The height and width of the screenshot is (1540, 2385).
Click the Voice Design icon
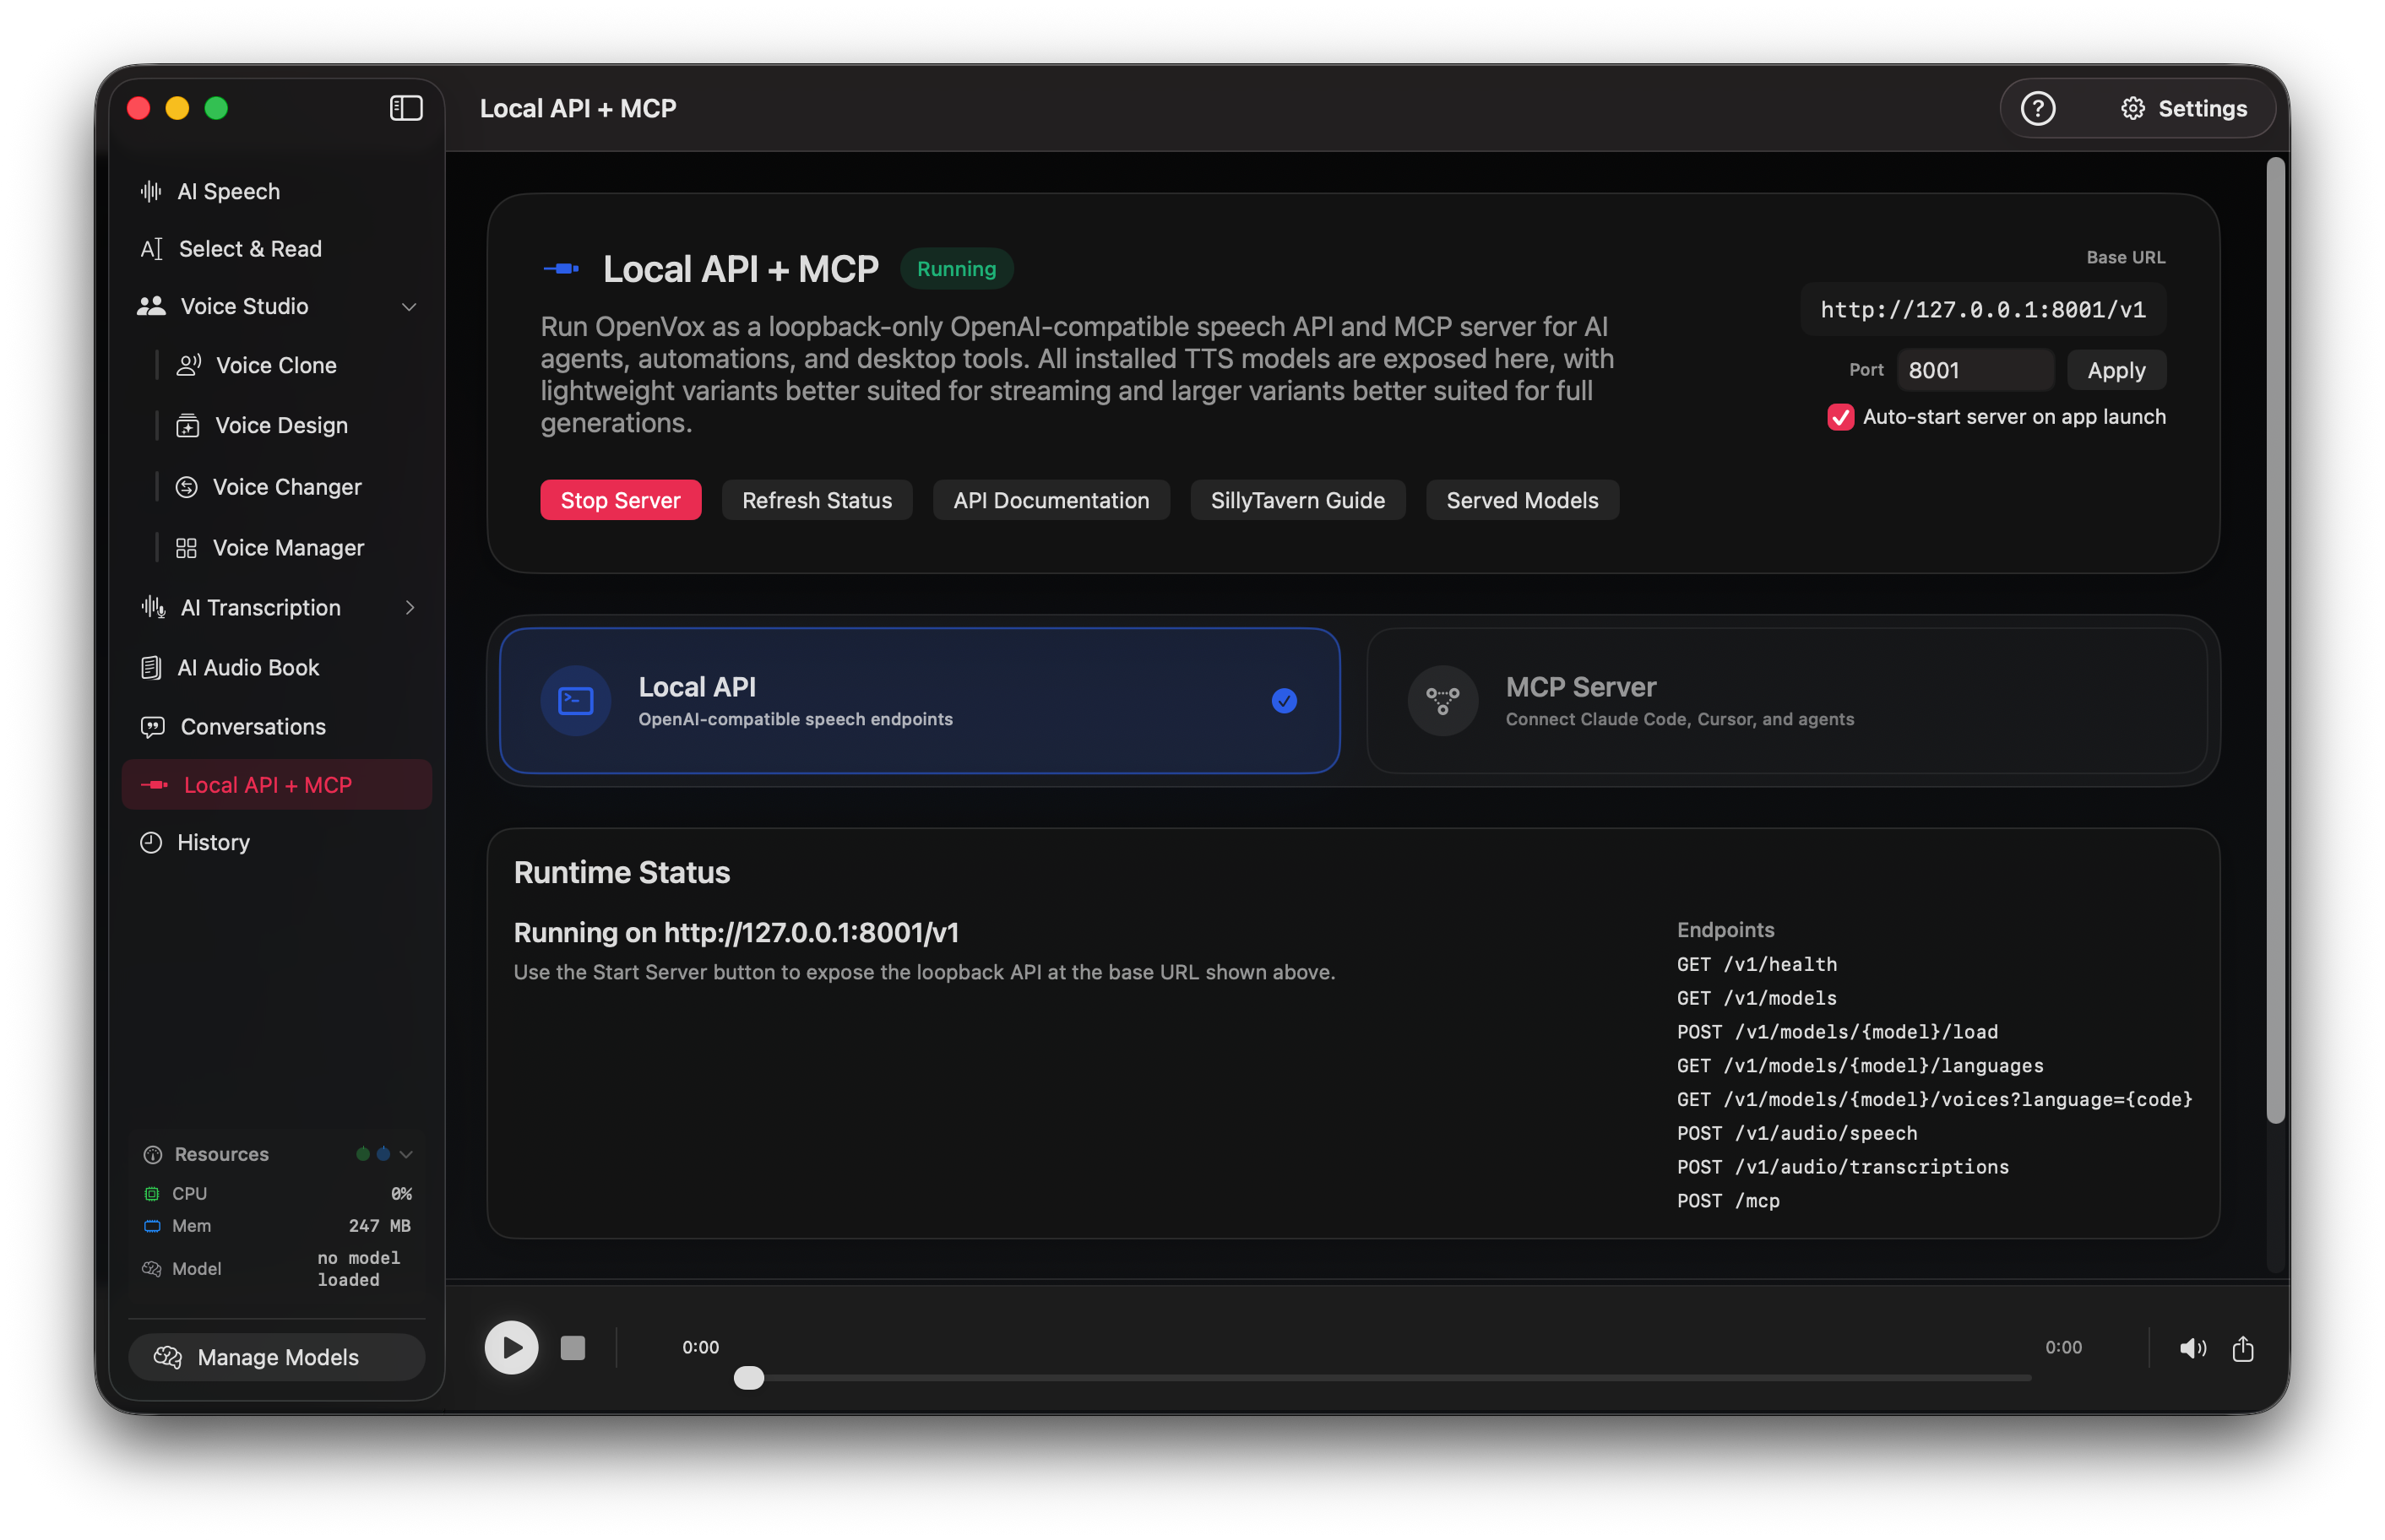point(187,425)
